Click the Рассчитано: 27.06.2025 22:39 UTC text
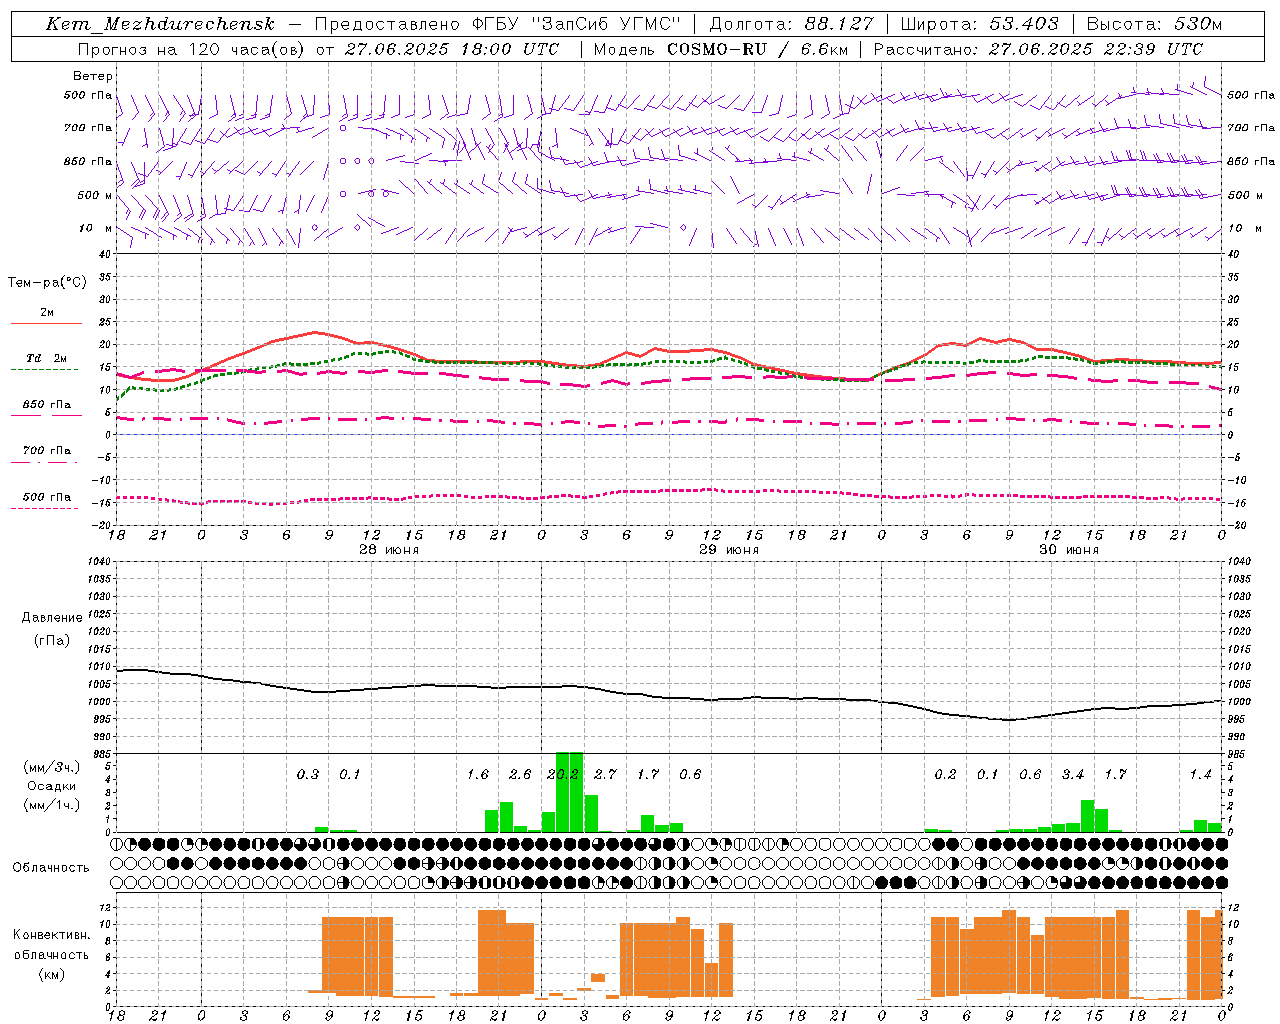The width and height of the screenshot is (1280, 1024). pyautogui.click(x=1038, y=49)
